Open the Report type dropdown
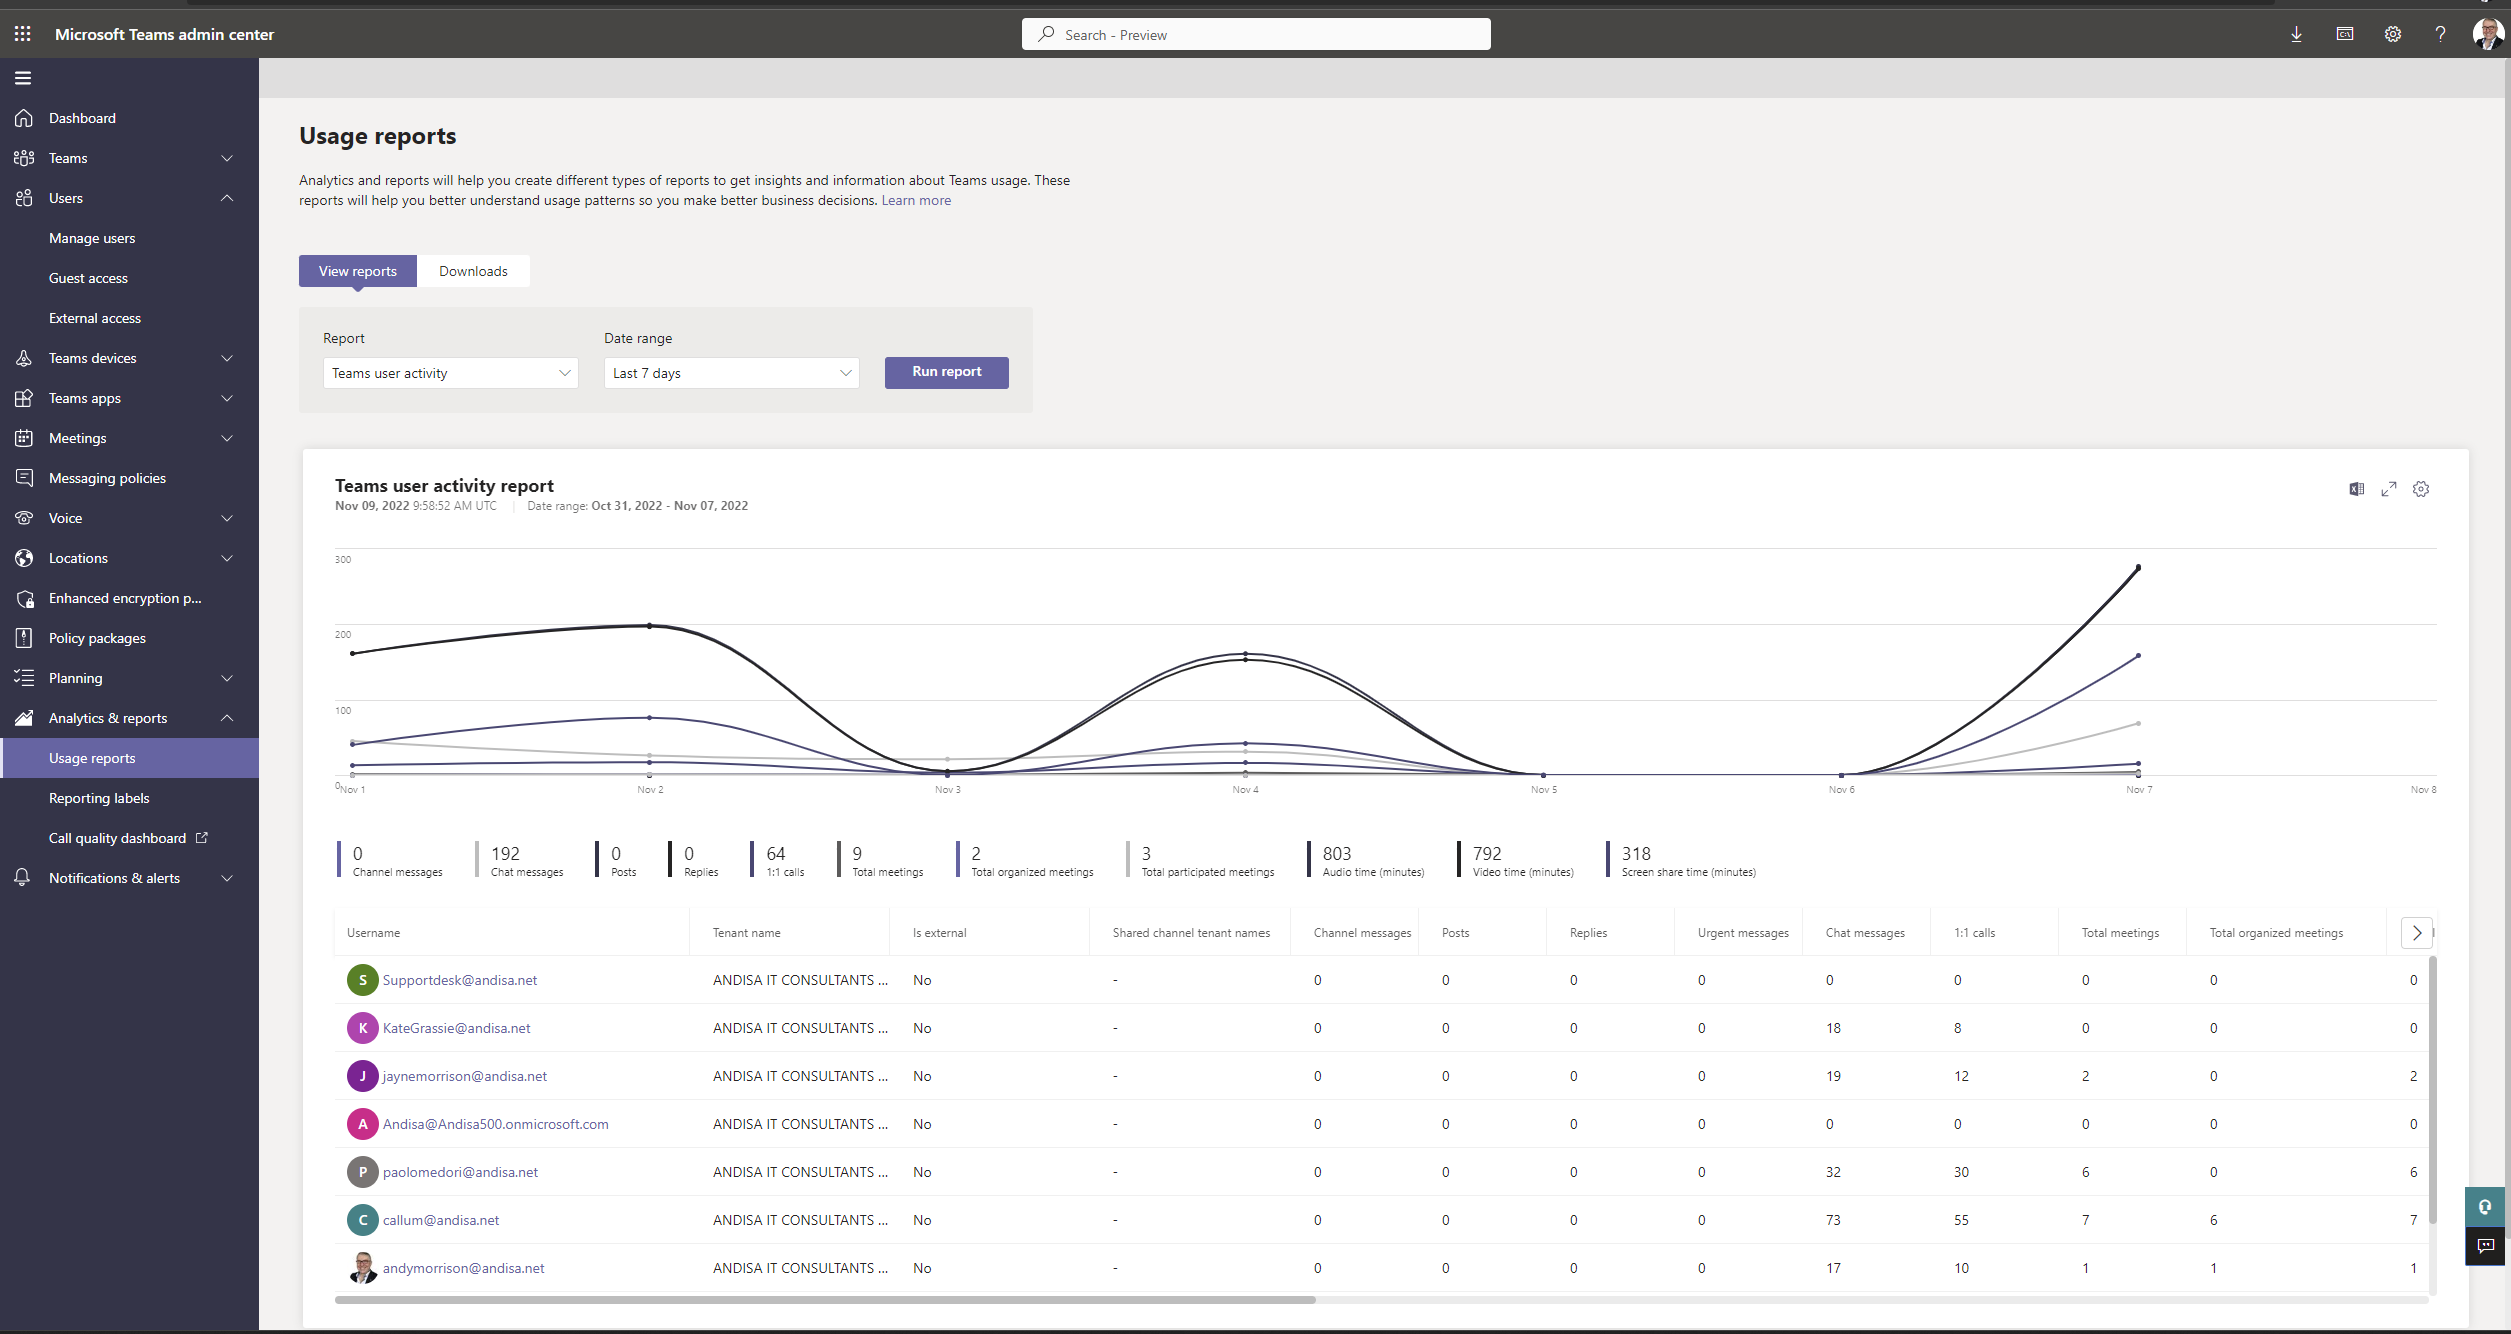The image size is (2511, 1334). click(x=451, y=373)
